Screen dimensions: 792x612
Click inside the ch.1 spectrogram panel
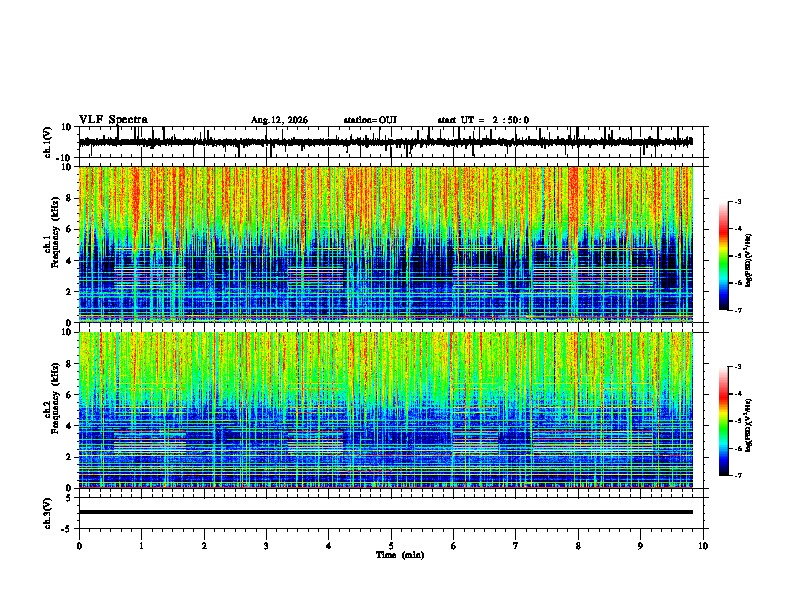(385, 244)
